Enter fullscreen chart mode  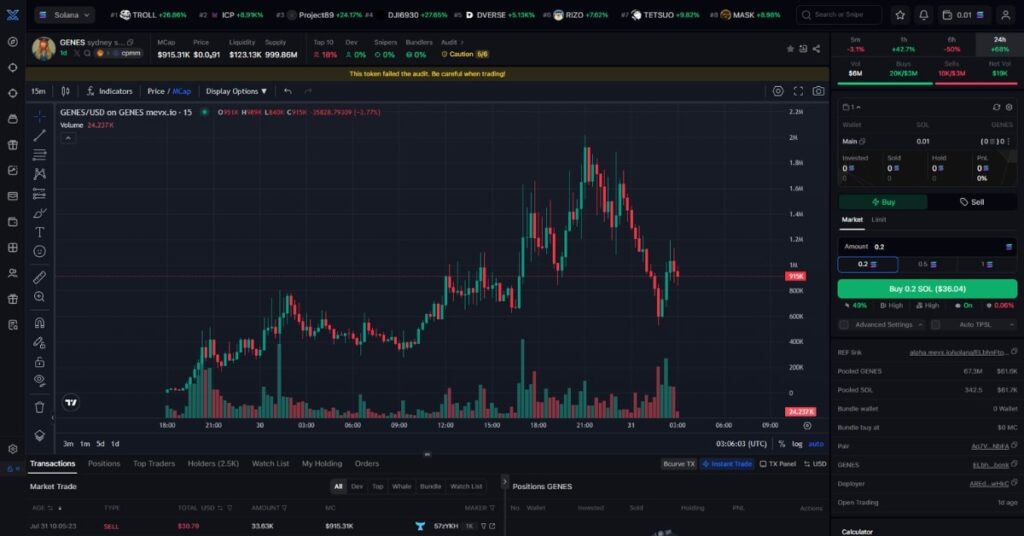click(798, 91)
